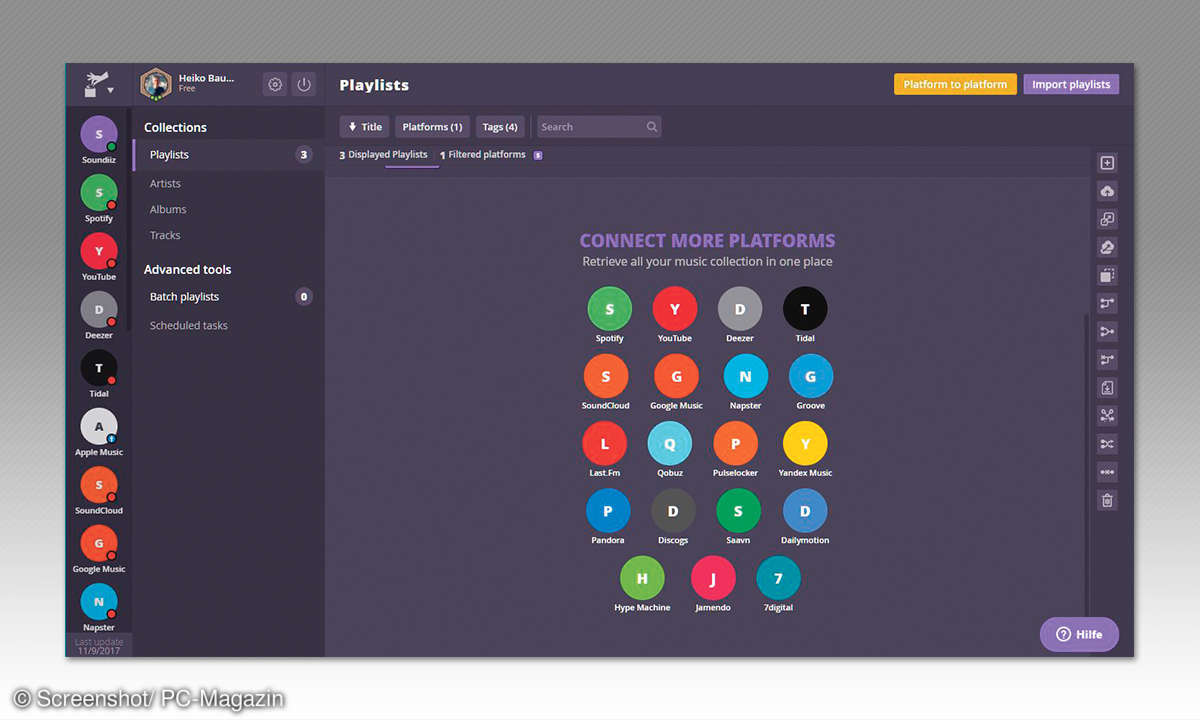Click the Playlists count badge 3

pyautogui.click(x=304, y=155)
